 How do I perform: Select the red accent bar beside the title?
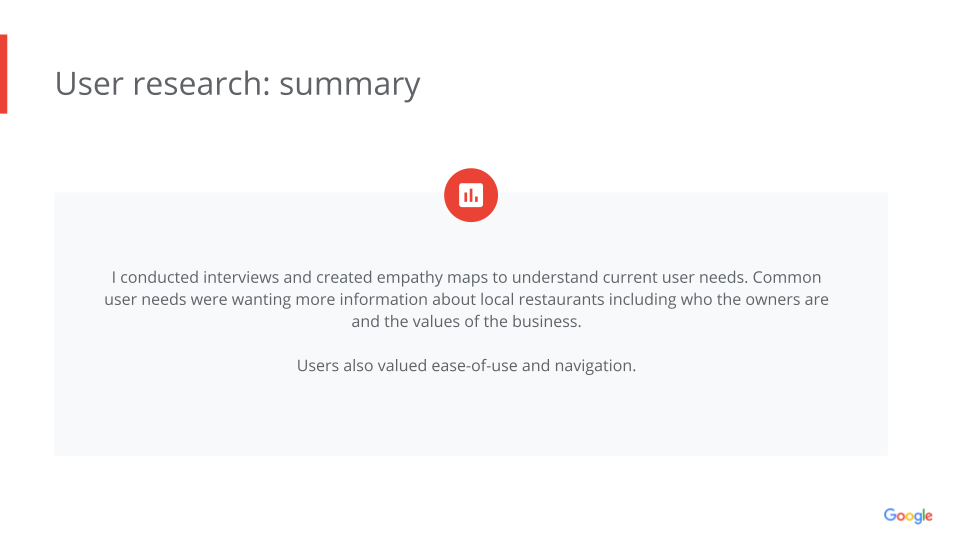(x=3, y=74)
